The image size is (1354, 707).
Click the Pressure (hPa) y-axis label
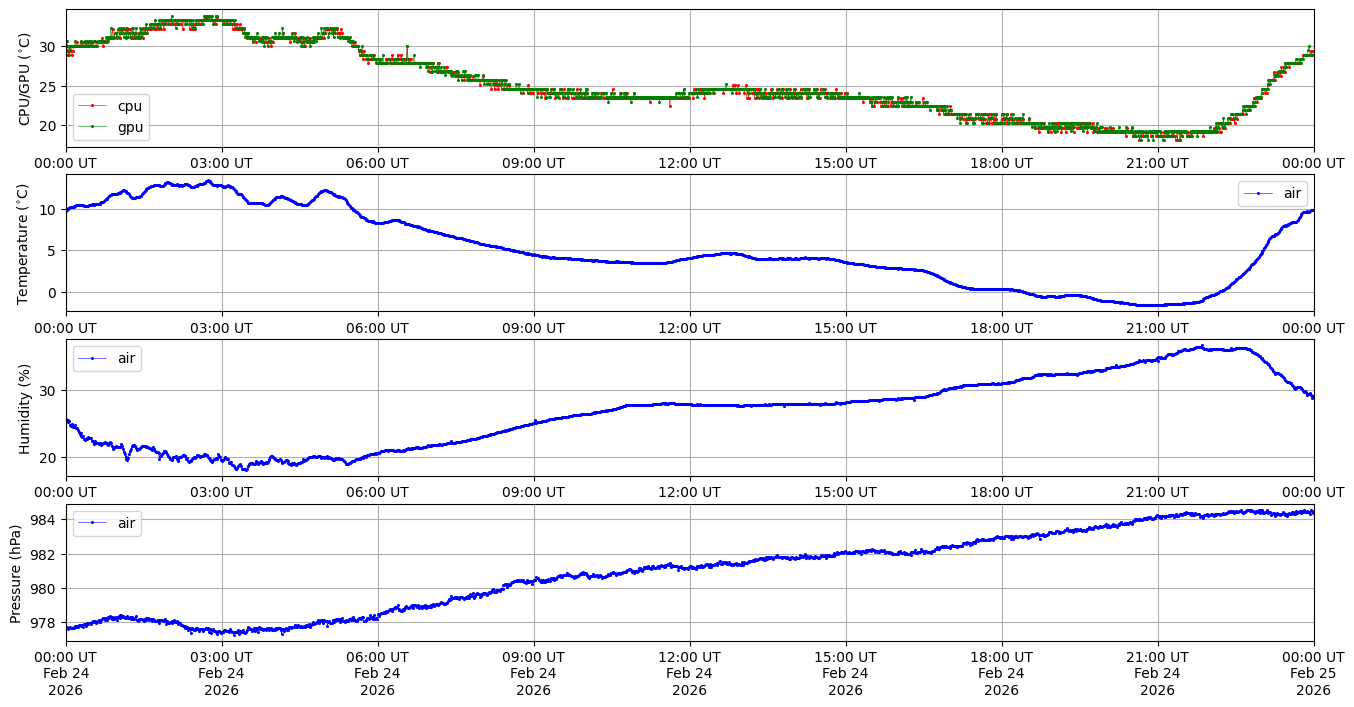click(16, 572)
